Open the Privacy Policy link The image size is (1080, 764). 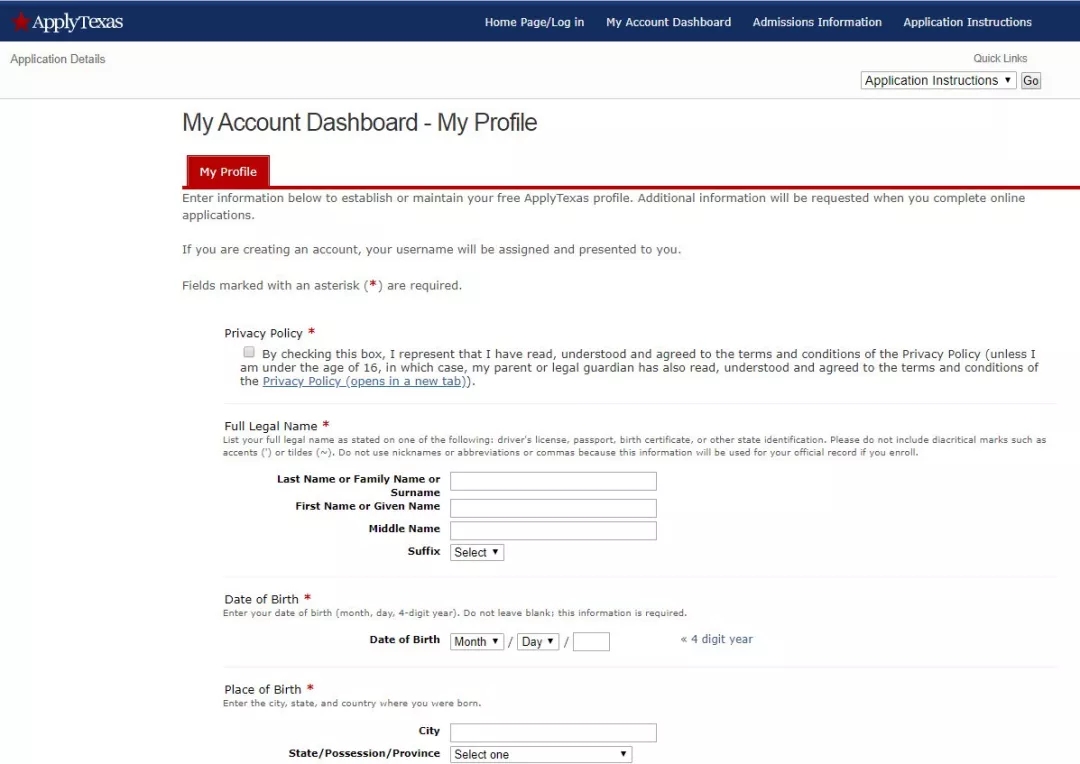point(364,381)
